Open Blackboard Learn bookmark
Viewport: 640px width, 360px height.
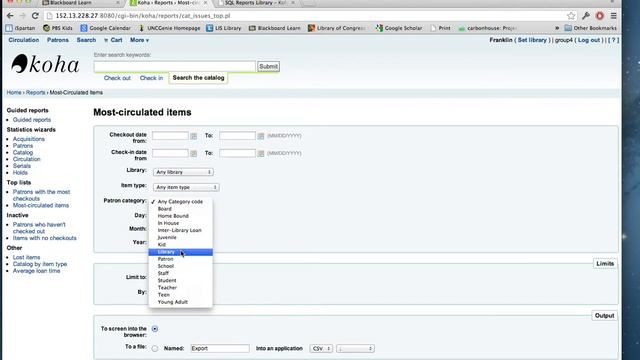pyautogui.click(x=274, y=28)
